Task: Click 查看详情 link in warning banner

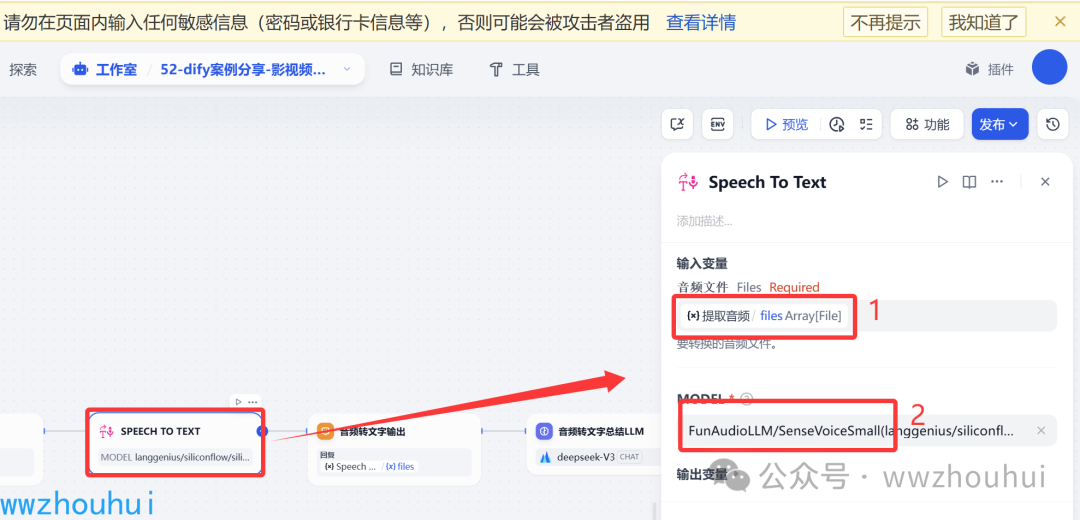Action: click(700, 23)
